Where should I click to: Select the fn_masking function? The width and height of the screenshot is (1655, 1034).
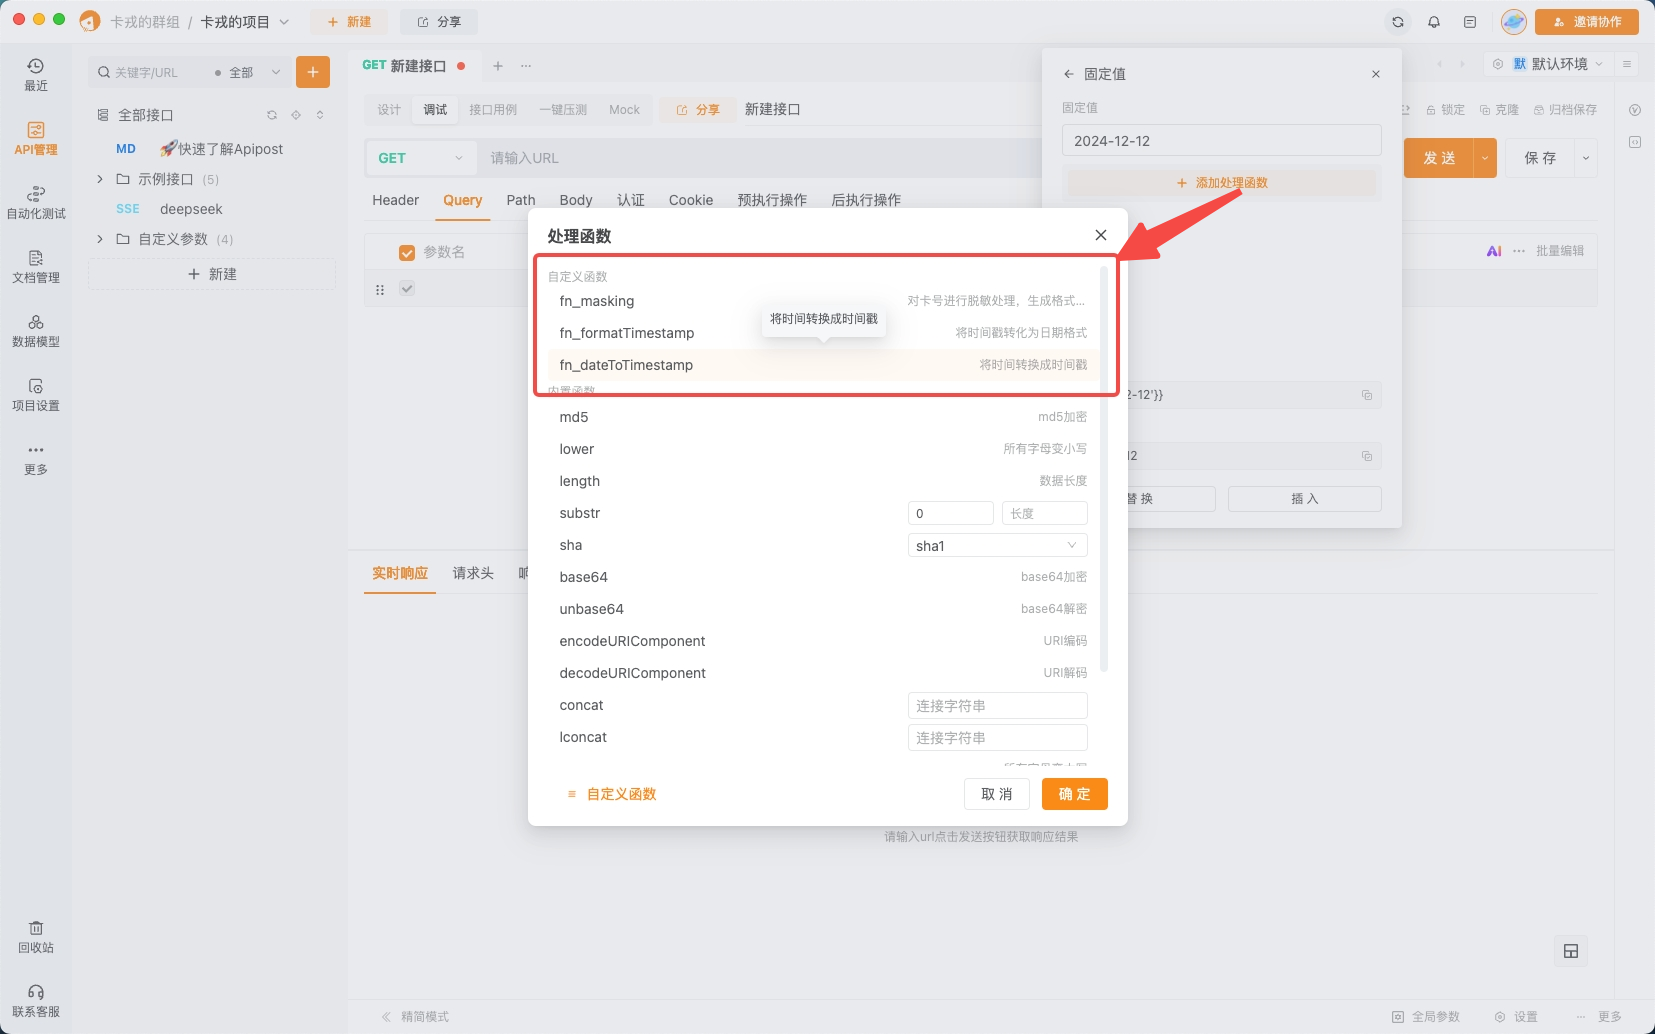[822, 301]
